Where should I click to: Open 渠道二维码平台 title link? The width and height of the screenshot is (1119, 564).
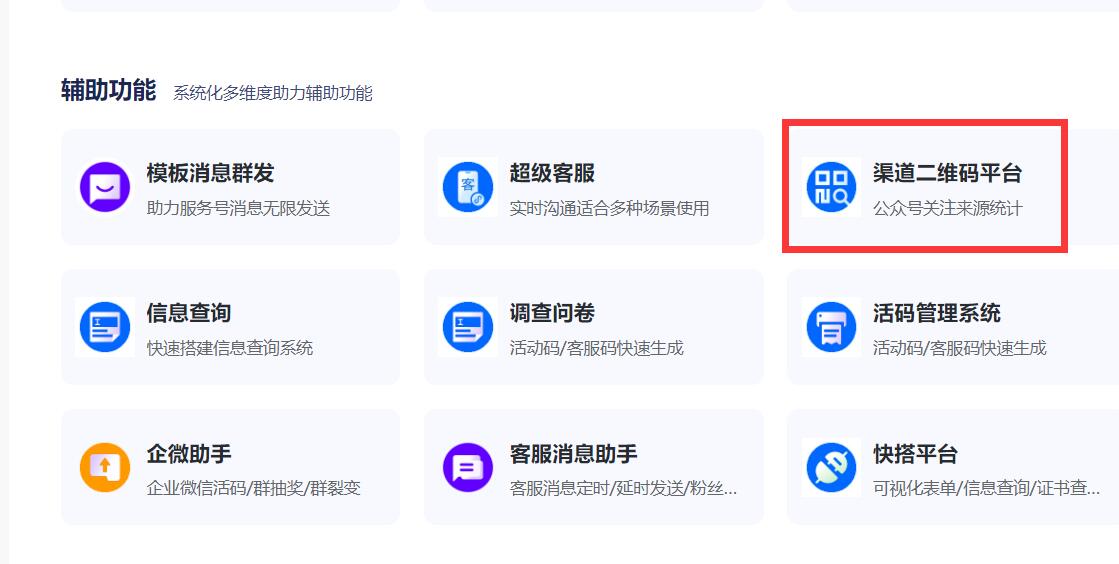pyautogui.click(x=948, y=173)
